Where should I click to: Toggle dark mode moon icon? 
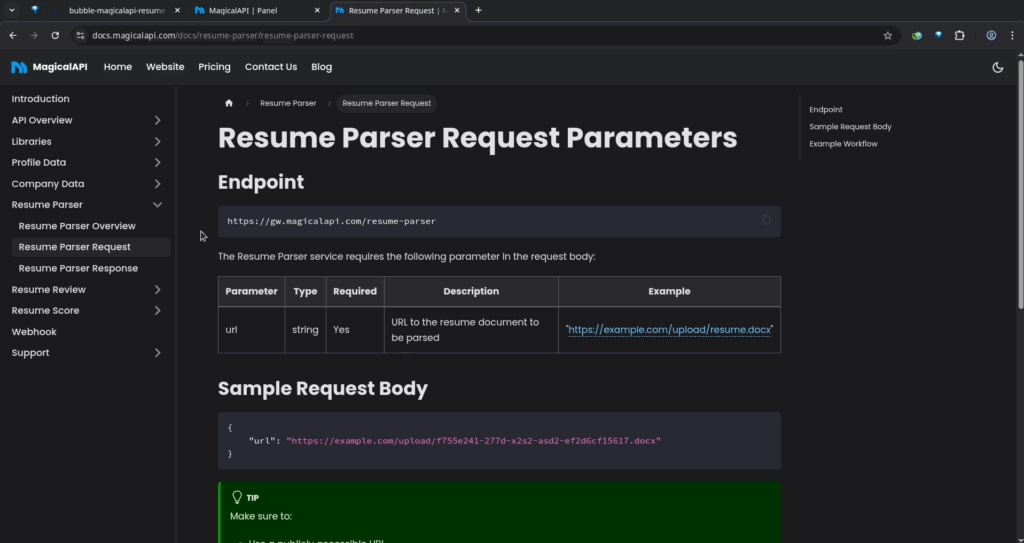997,67
